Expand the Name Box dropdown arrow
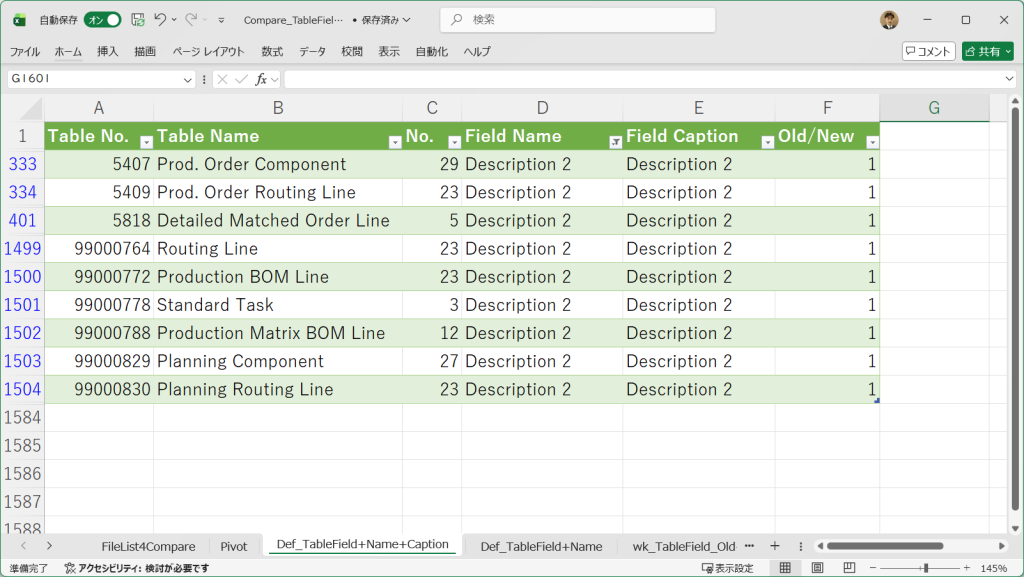This screenshot has width=1024, height=577. point(188,79)
